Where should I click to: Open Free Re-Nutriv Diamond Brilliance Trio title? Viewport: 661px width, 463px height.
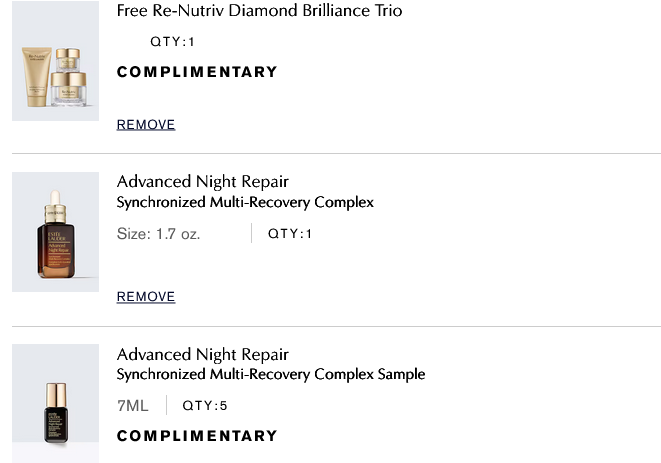click(259, 11)
